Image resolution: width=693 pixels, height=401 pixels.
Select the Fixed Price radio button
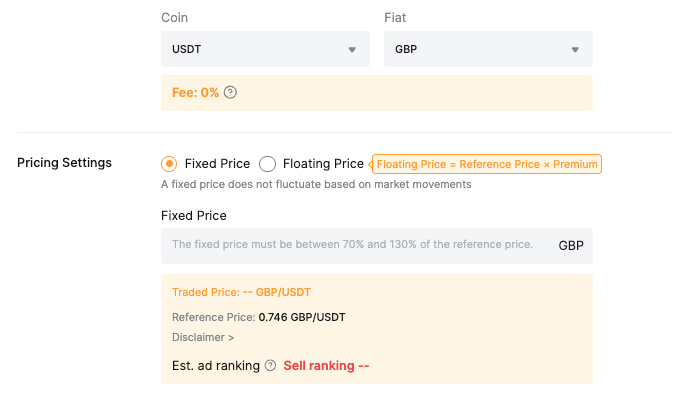(169, 164)
